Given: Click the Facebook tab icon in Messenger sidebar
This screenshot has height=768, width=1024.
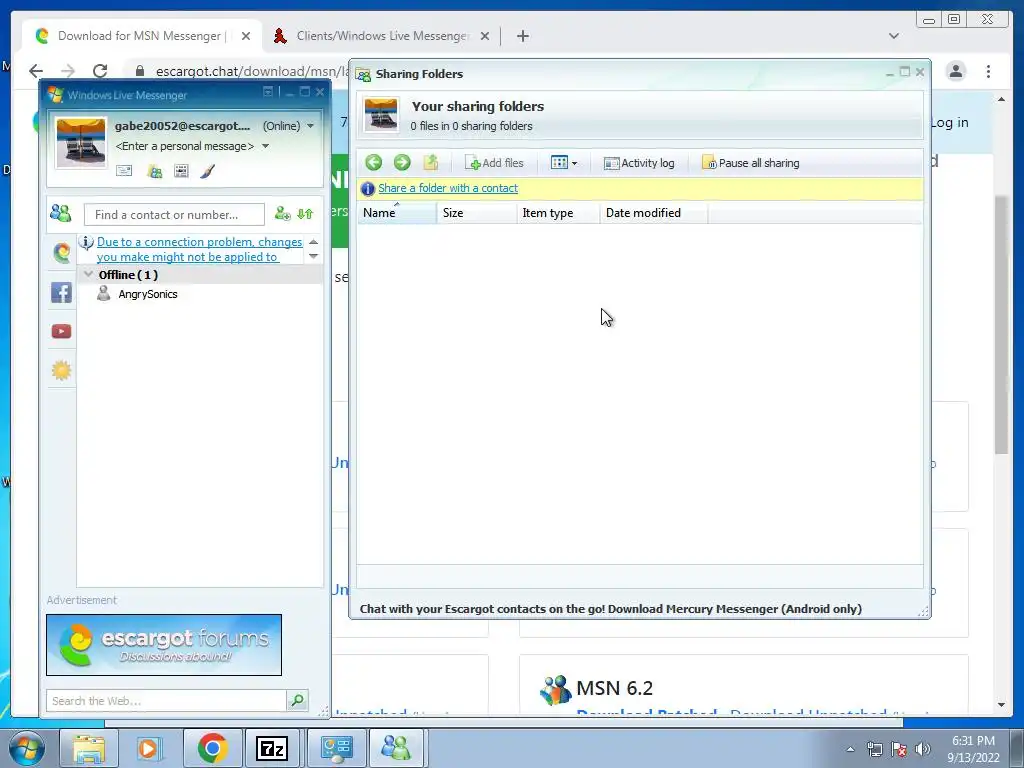Looking at the screenshot, I should click(61, 292).
